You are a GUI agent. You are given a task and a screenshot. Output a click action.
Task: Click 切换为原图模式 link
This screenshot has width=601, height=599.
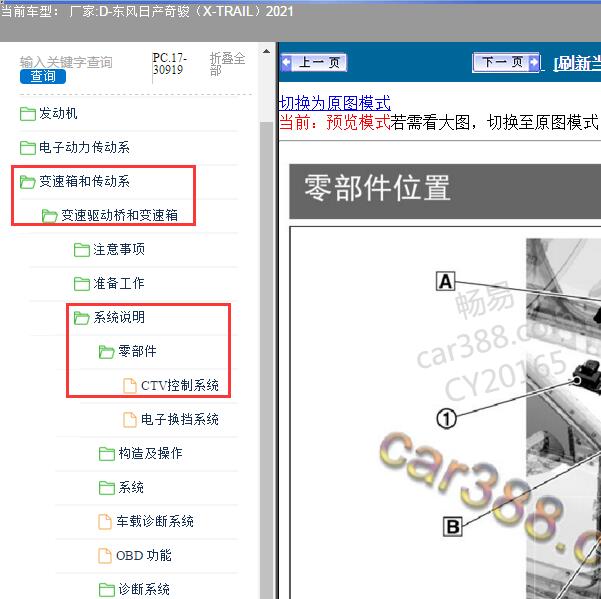335,103
